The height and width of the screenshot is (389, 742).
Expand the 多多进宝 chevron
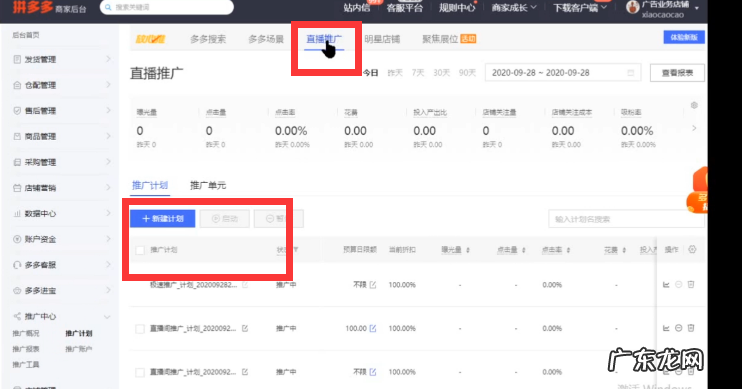108,290
